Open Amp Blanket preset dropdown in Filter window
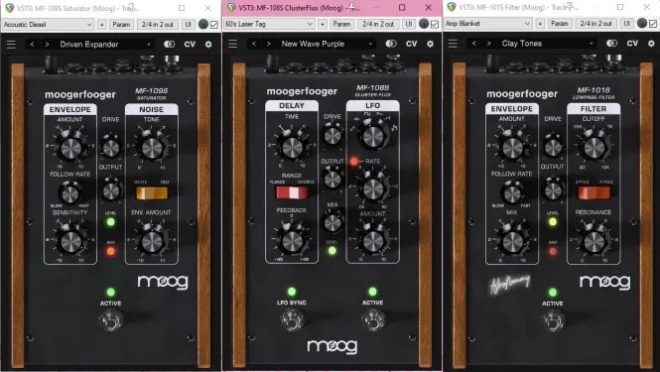 [488, 24]
